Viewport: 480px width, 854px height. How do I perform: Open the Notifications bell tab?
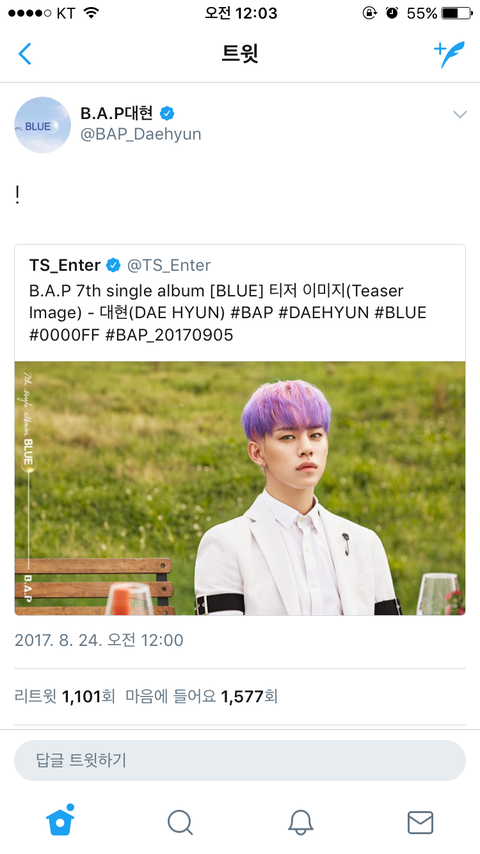pyautogui.click(x=300, y=822)
